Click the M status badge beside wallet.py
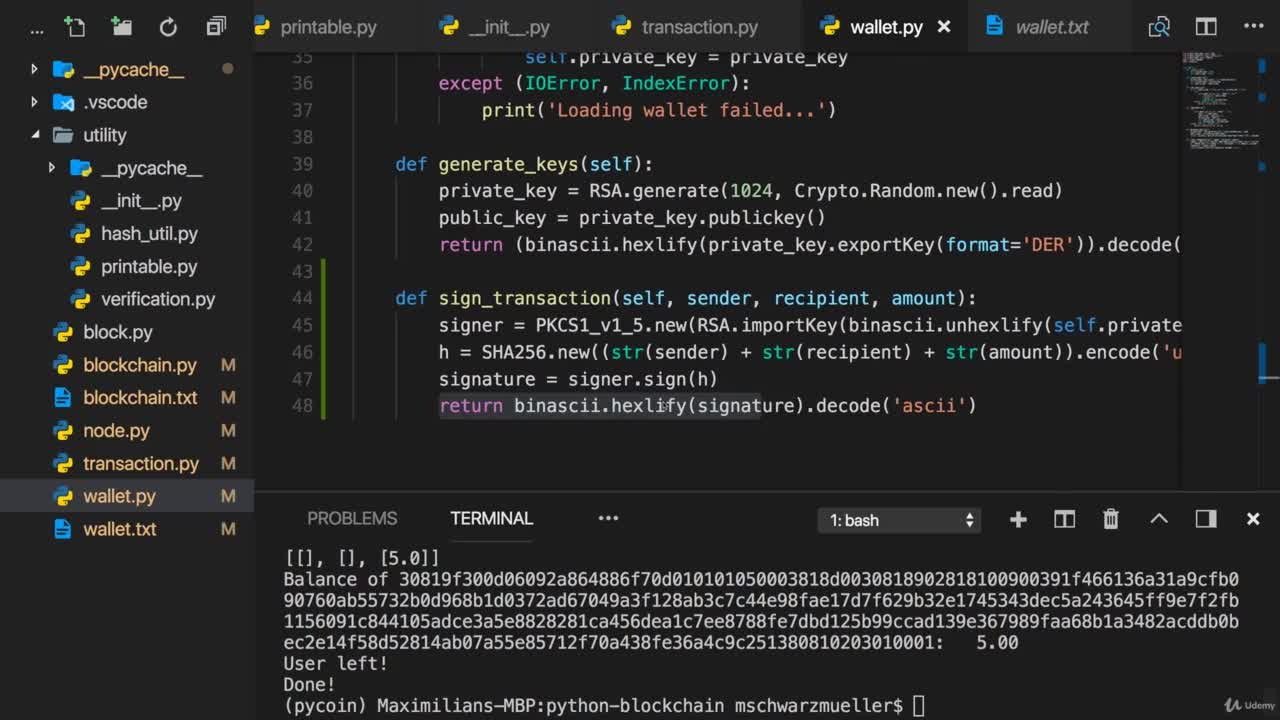This screenshot has height=720, width=1280. tap(228, 496)
